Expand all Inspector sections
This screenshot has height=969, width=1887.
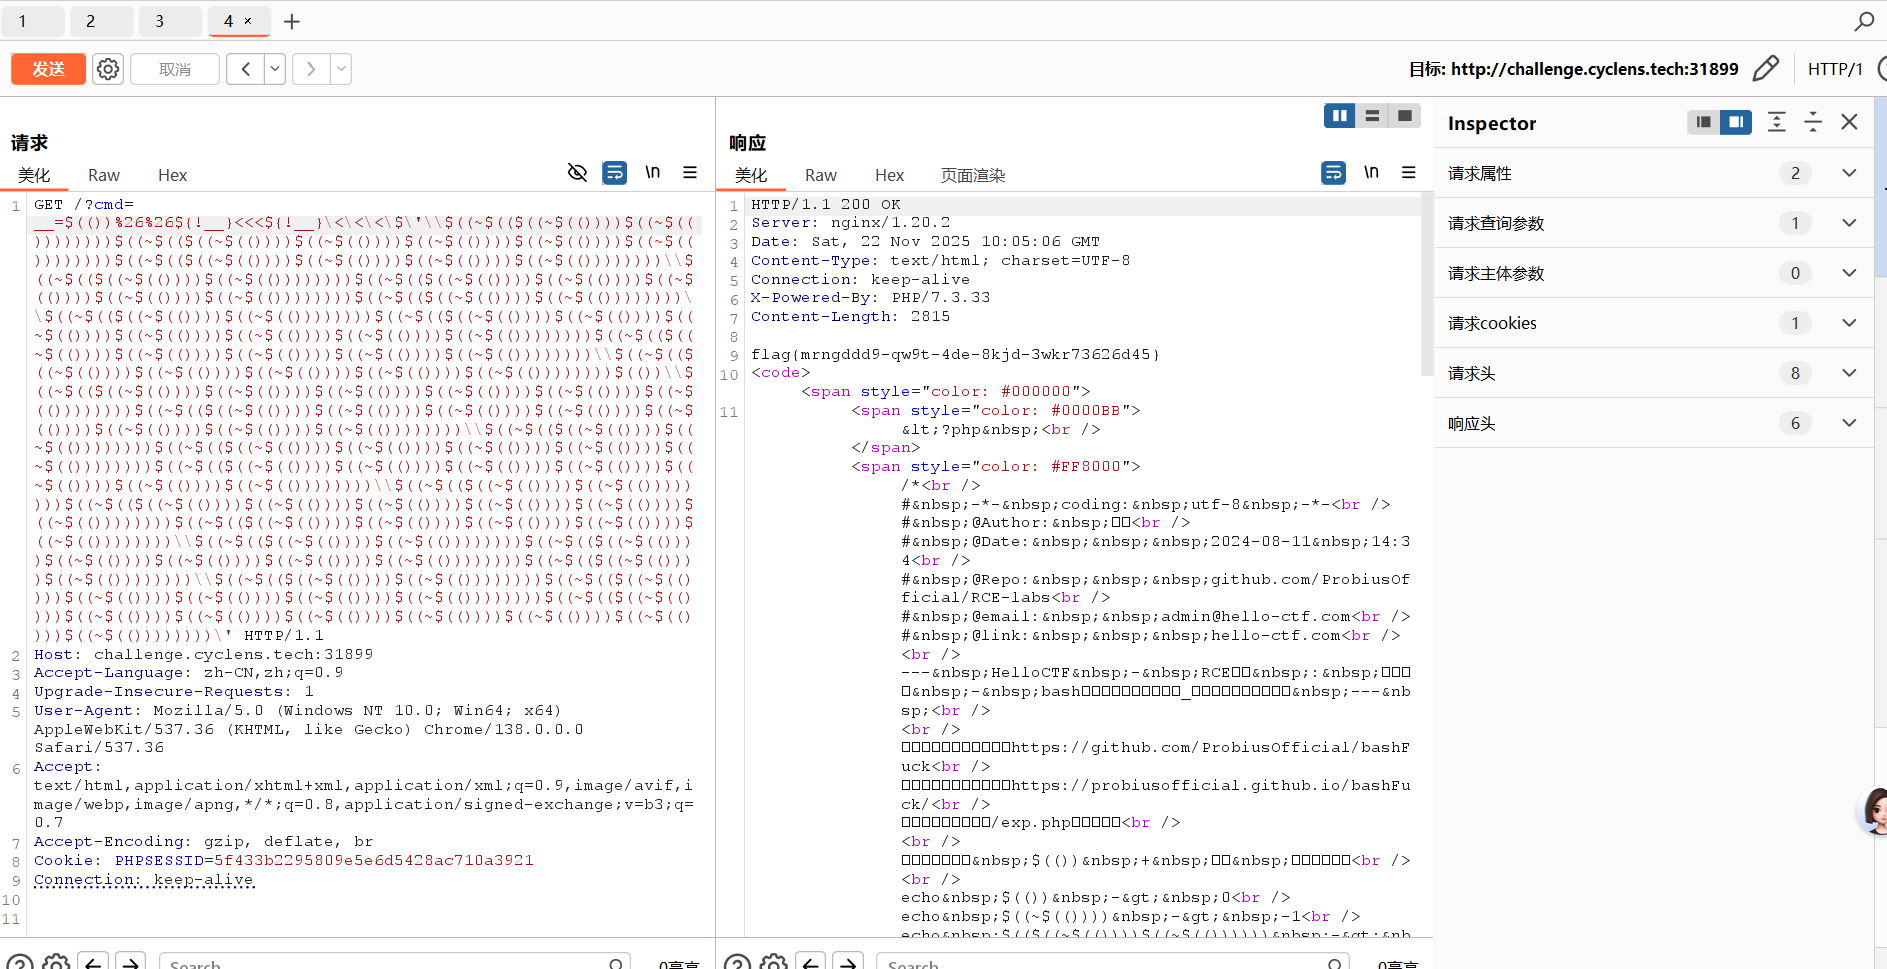point(1777,122)
